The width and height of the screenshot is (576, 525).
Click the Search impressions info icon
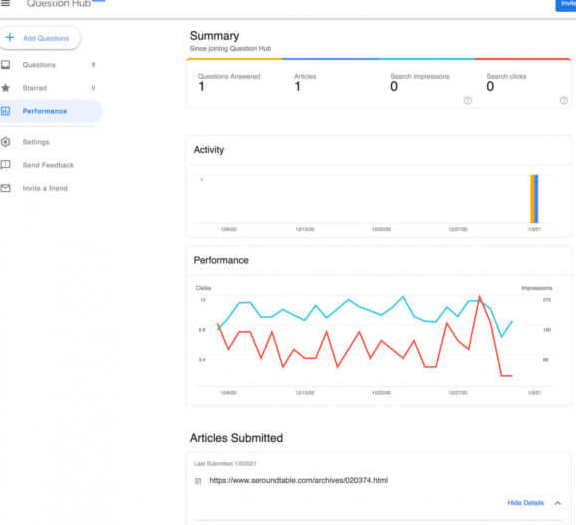[x=467, y=100]
